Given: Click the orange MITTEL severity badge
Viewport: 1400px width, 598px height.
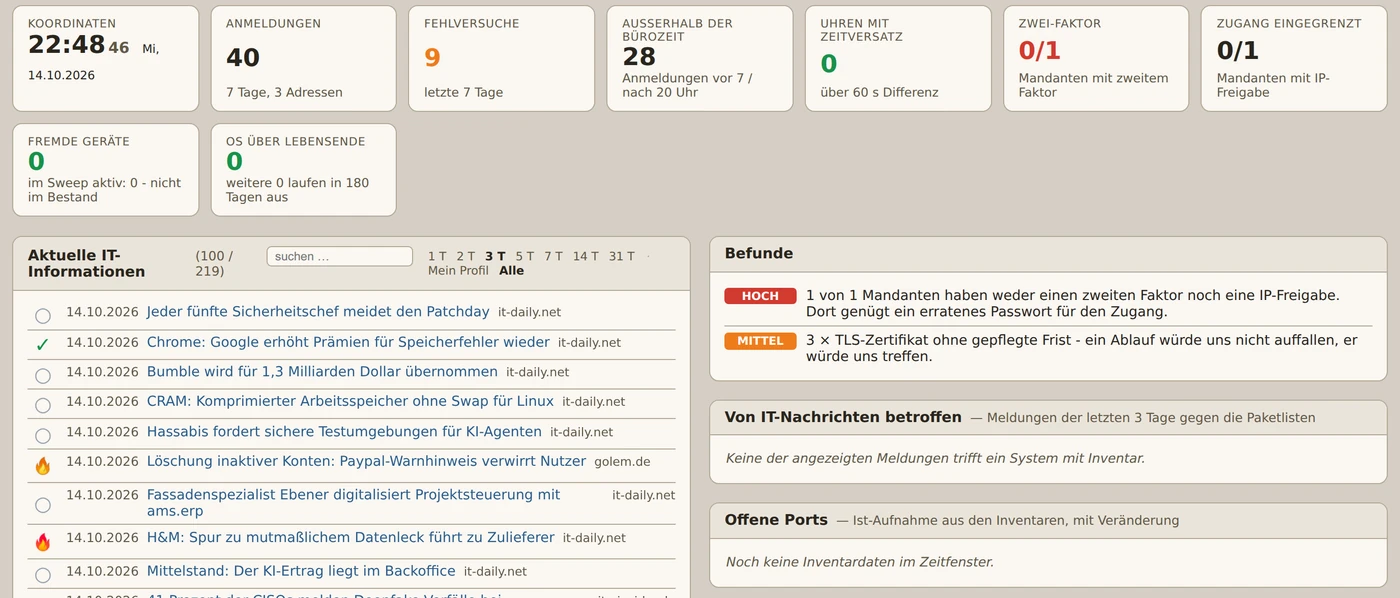Looking at the screenshot, I should pos(760,341).
